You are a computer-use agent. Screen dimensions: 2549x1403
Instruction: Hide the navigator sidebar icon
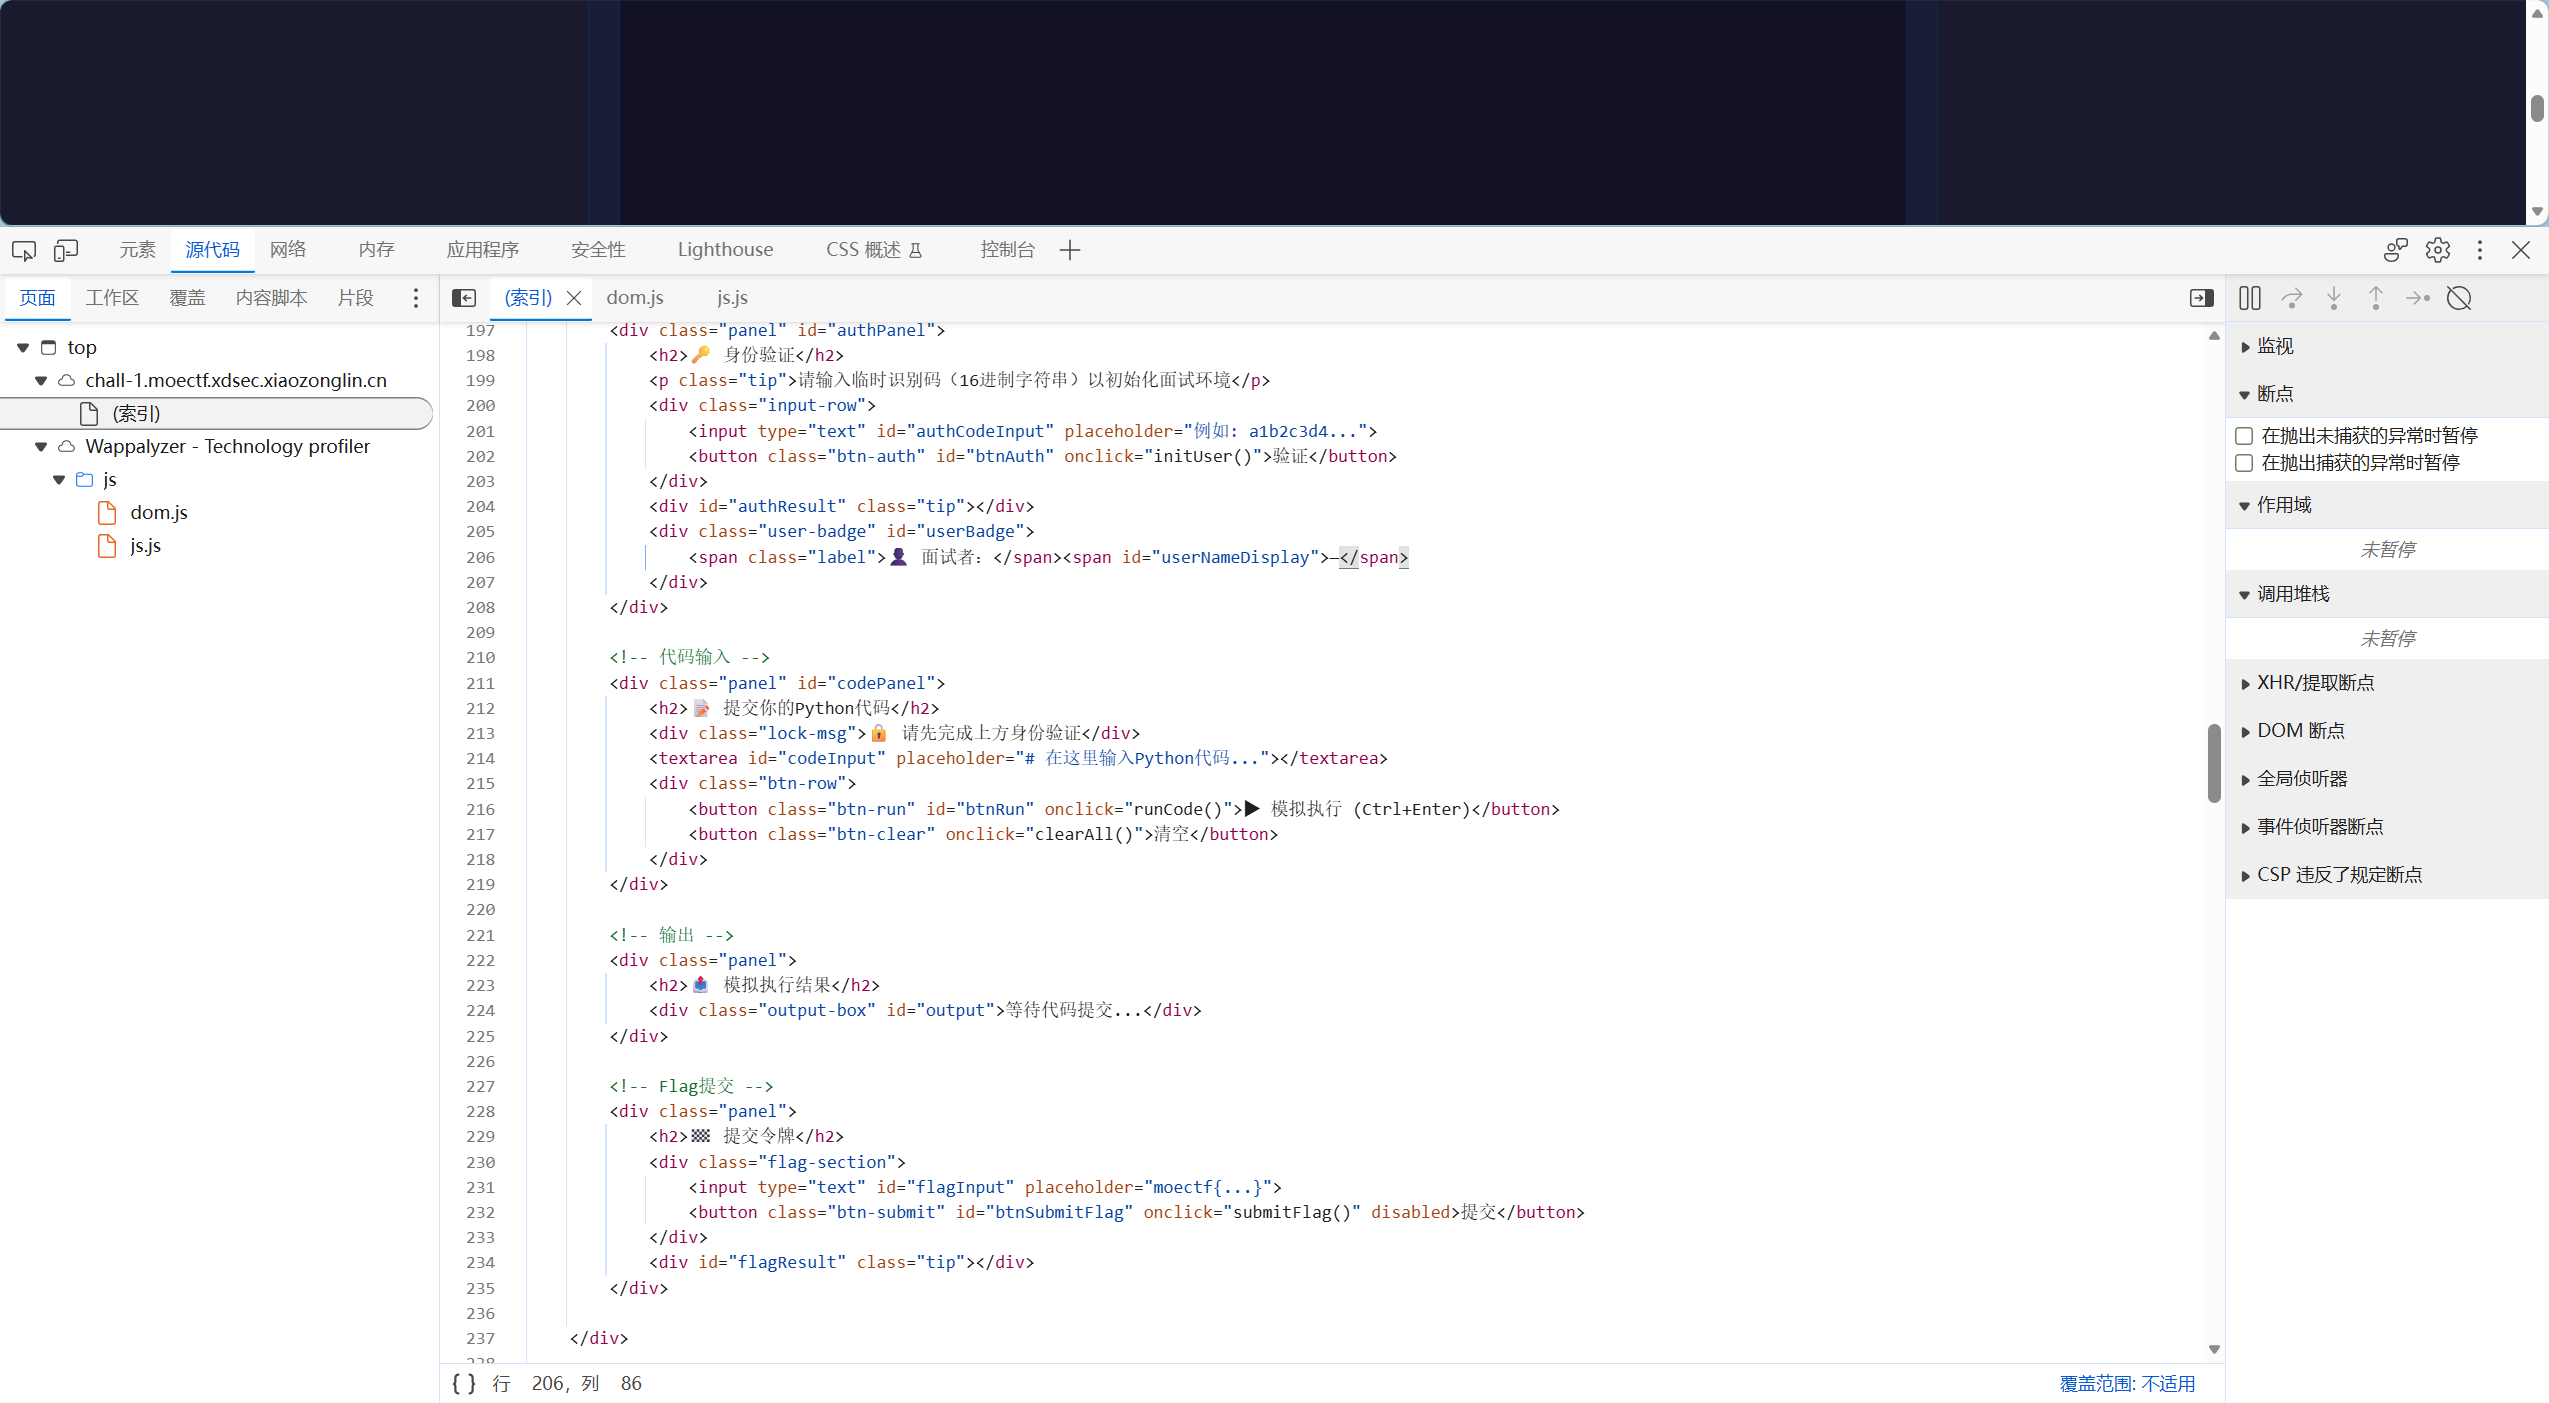(x=464, y=298)
